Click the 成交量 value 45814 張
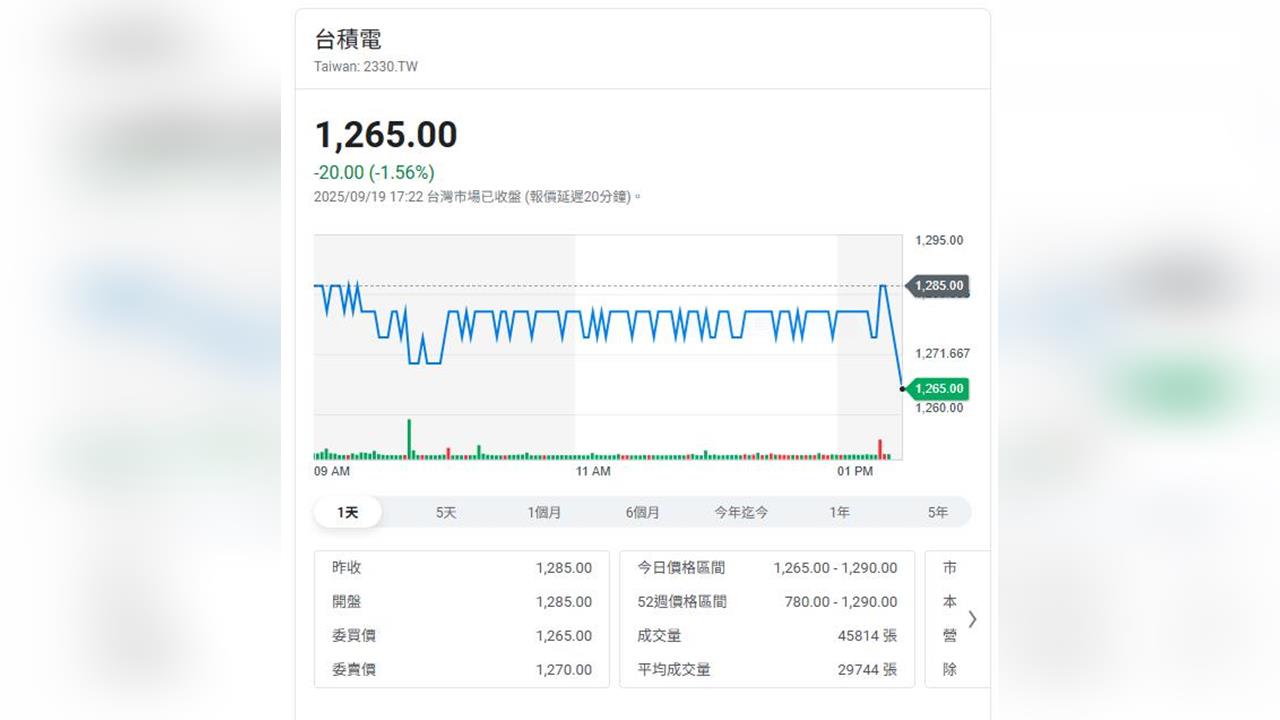Viewport: 1280px width, 720px height. [x=867, y=636]
